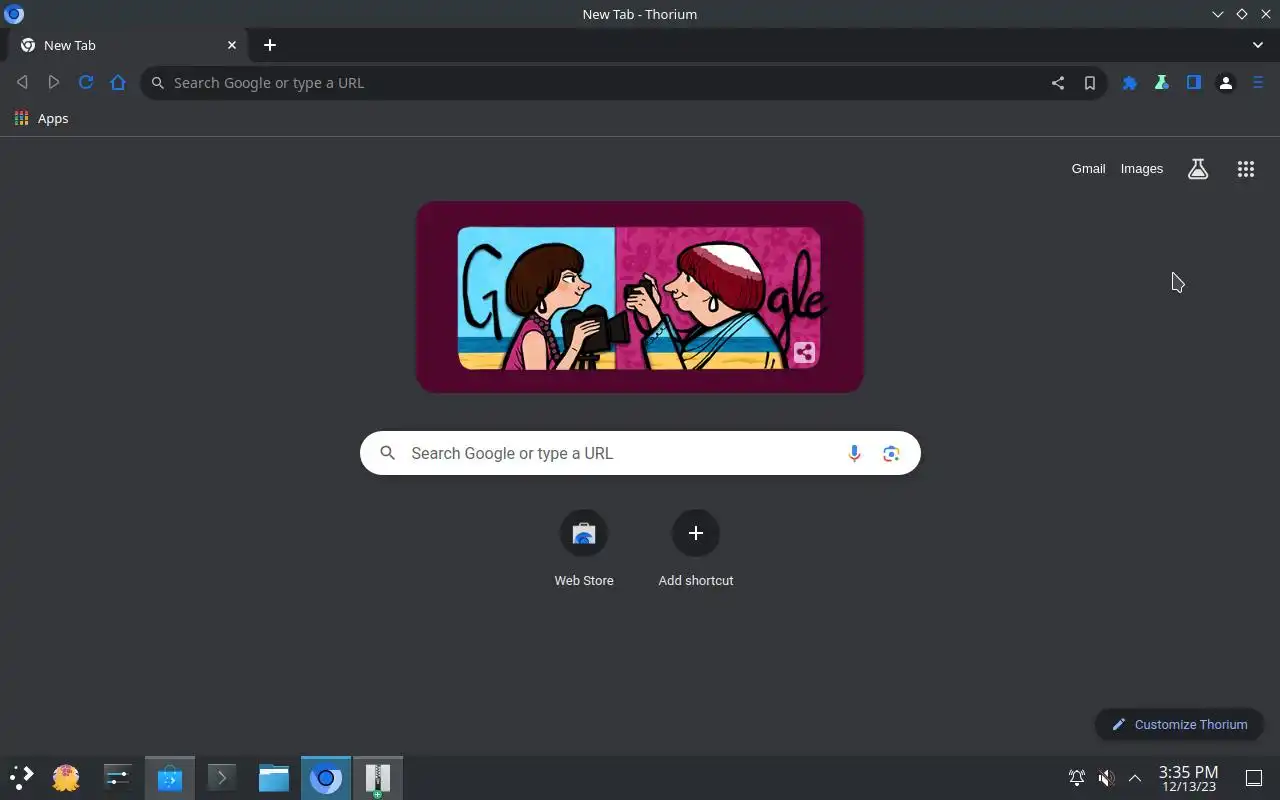Open the window menu icon in title bar
This screenshot has height=800, width=1280.
14,14
